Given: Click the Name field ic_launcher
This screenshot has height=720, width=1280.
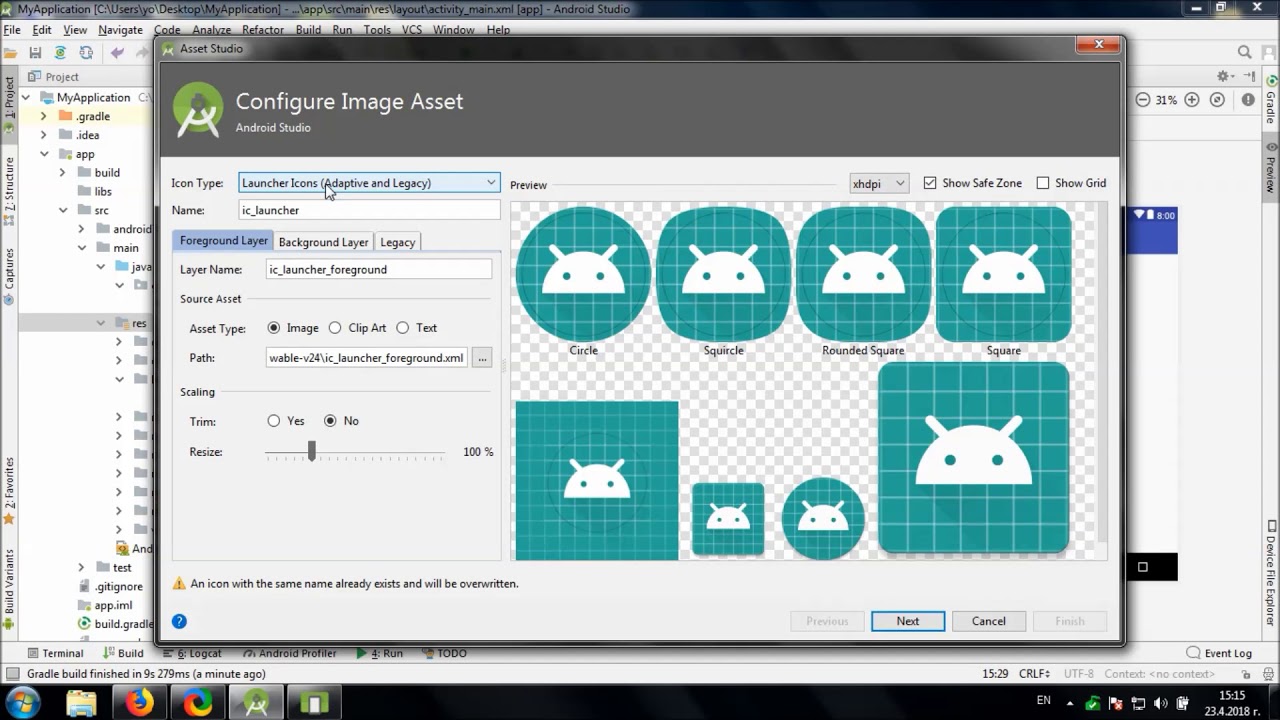Looking at the screenshot, I should coord(369,210).
